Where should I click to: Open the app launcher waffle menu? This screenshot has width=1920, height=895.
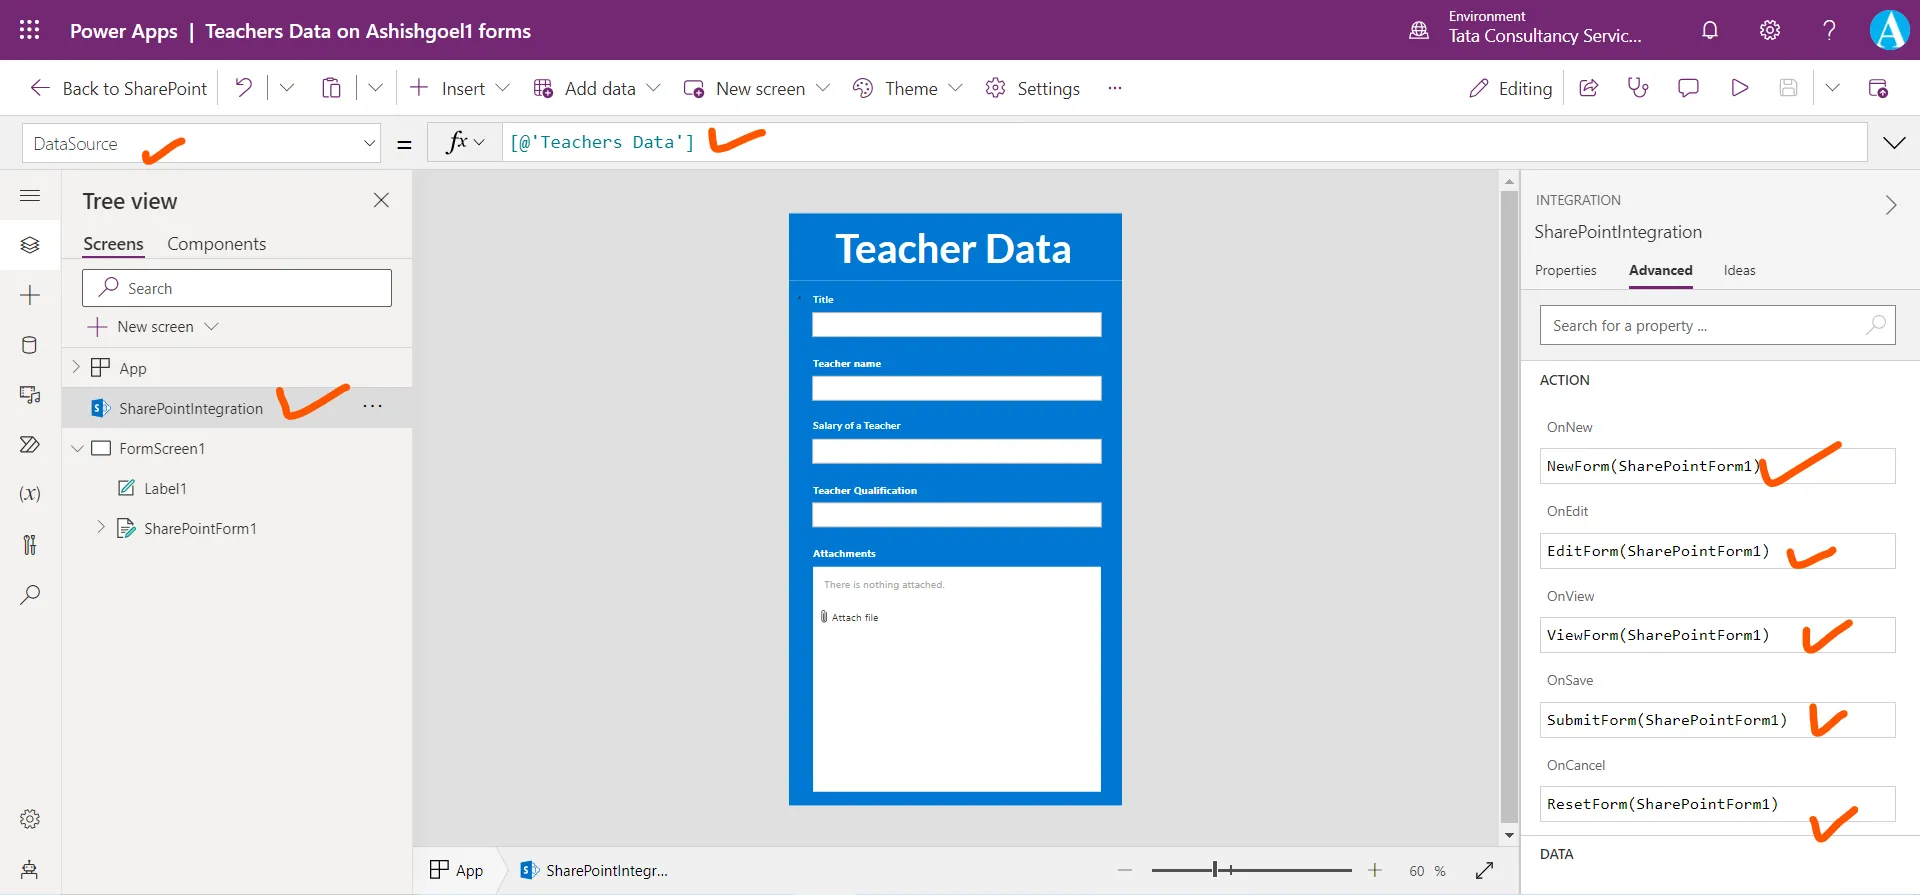point(30,30)
